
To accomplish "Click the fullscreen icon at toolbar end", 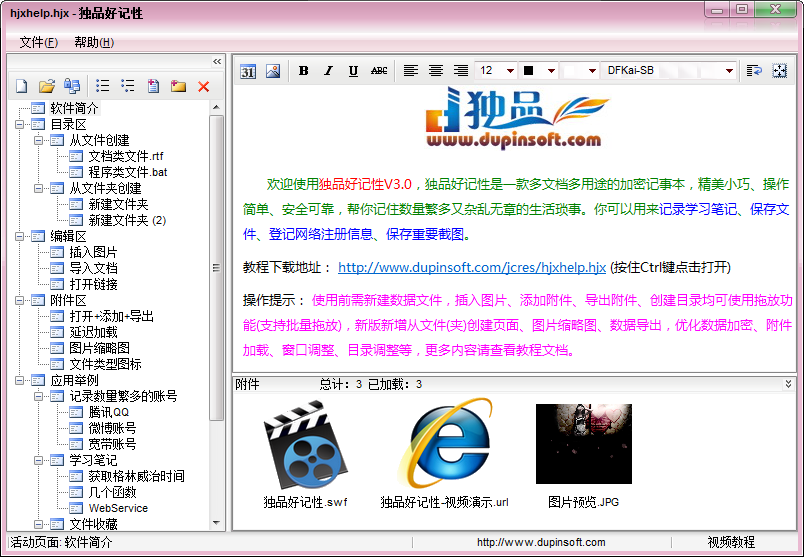I will pyautogui.click(x=780, y=71).
